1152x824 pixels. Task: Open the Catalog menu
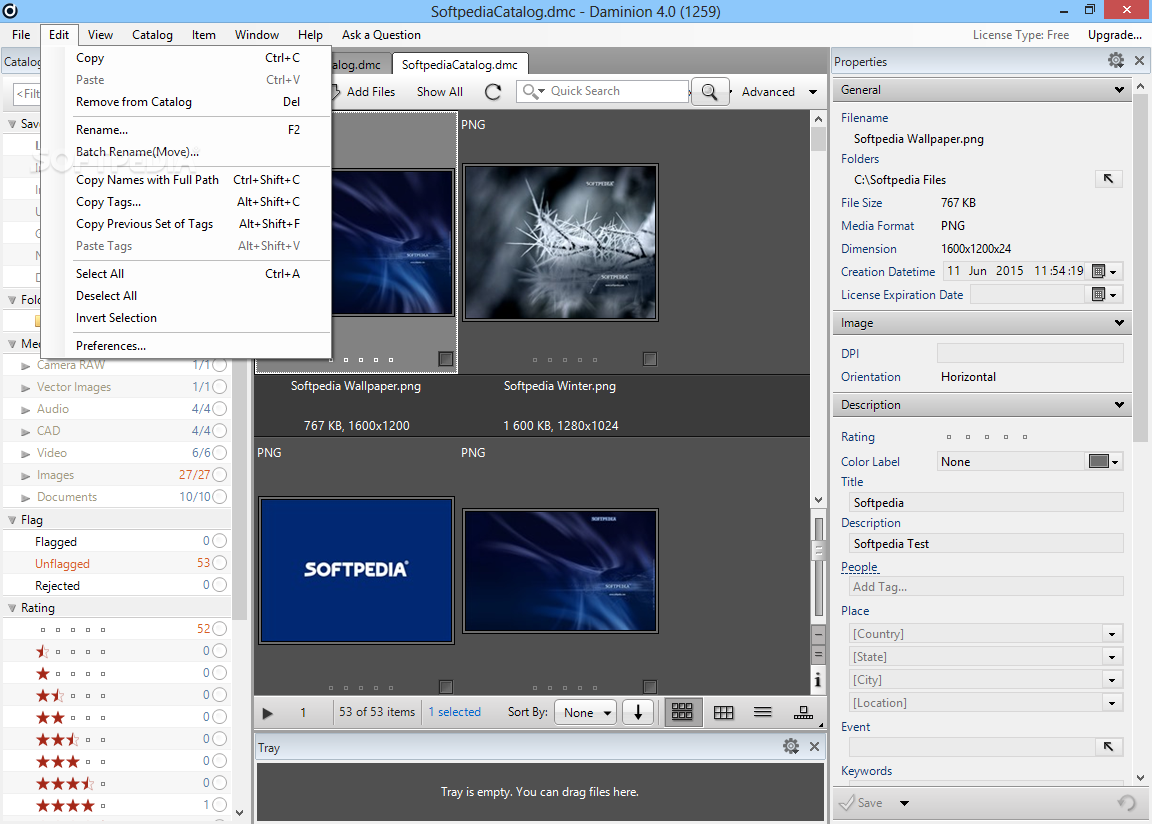pos(152,35)
